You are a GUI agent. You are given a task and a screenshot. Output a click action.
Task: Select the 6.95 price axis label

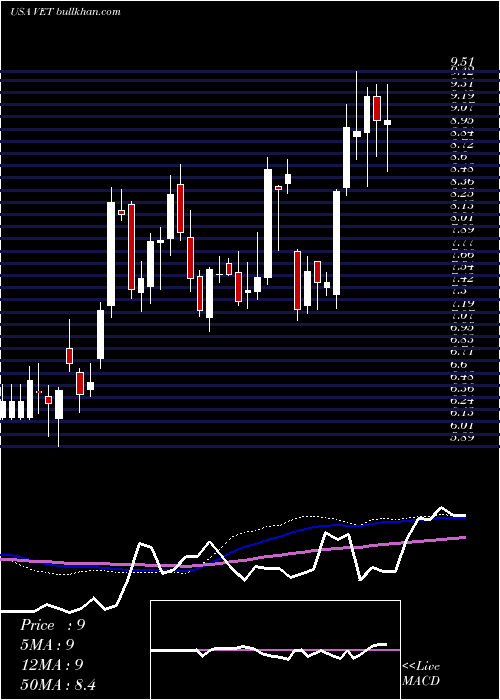(462, 328)
